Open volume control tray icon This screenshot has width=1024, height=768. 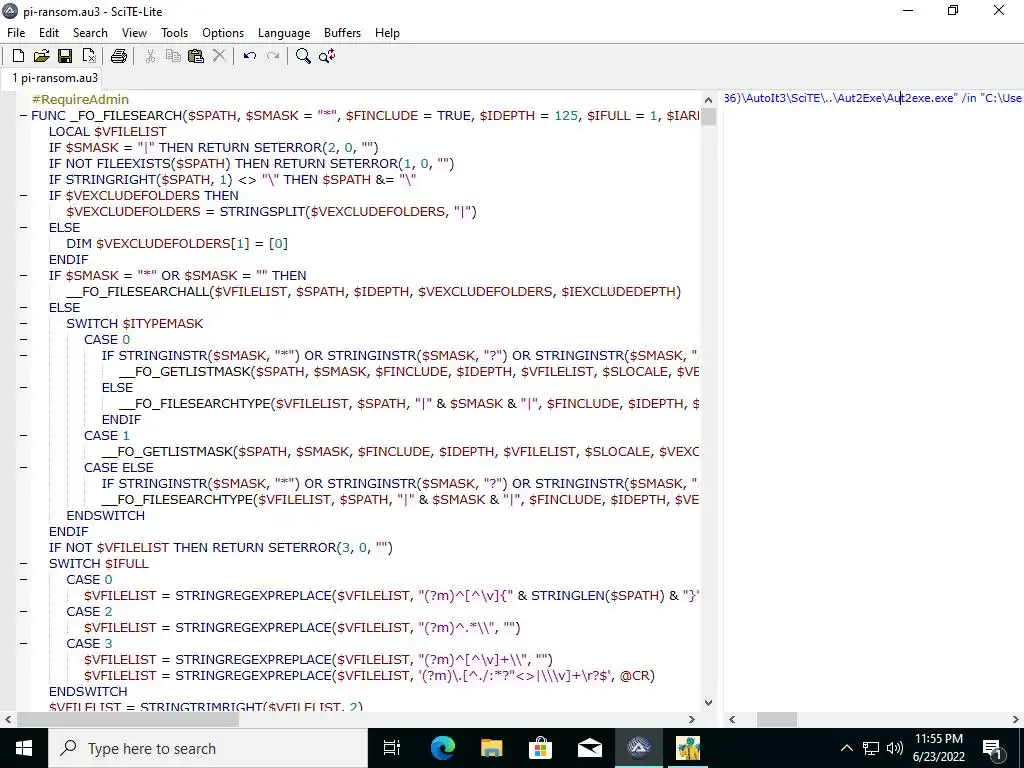coord(895,748)
